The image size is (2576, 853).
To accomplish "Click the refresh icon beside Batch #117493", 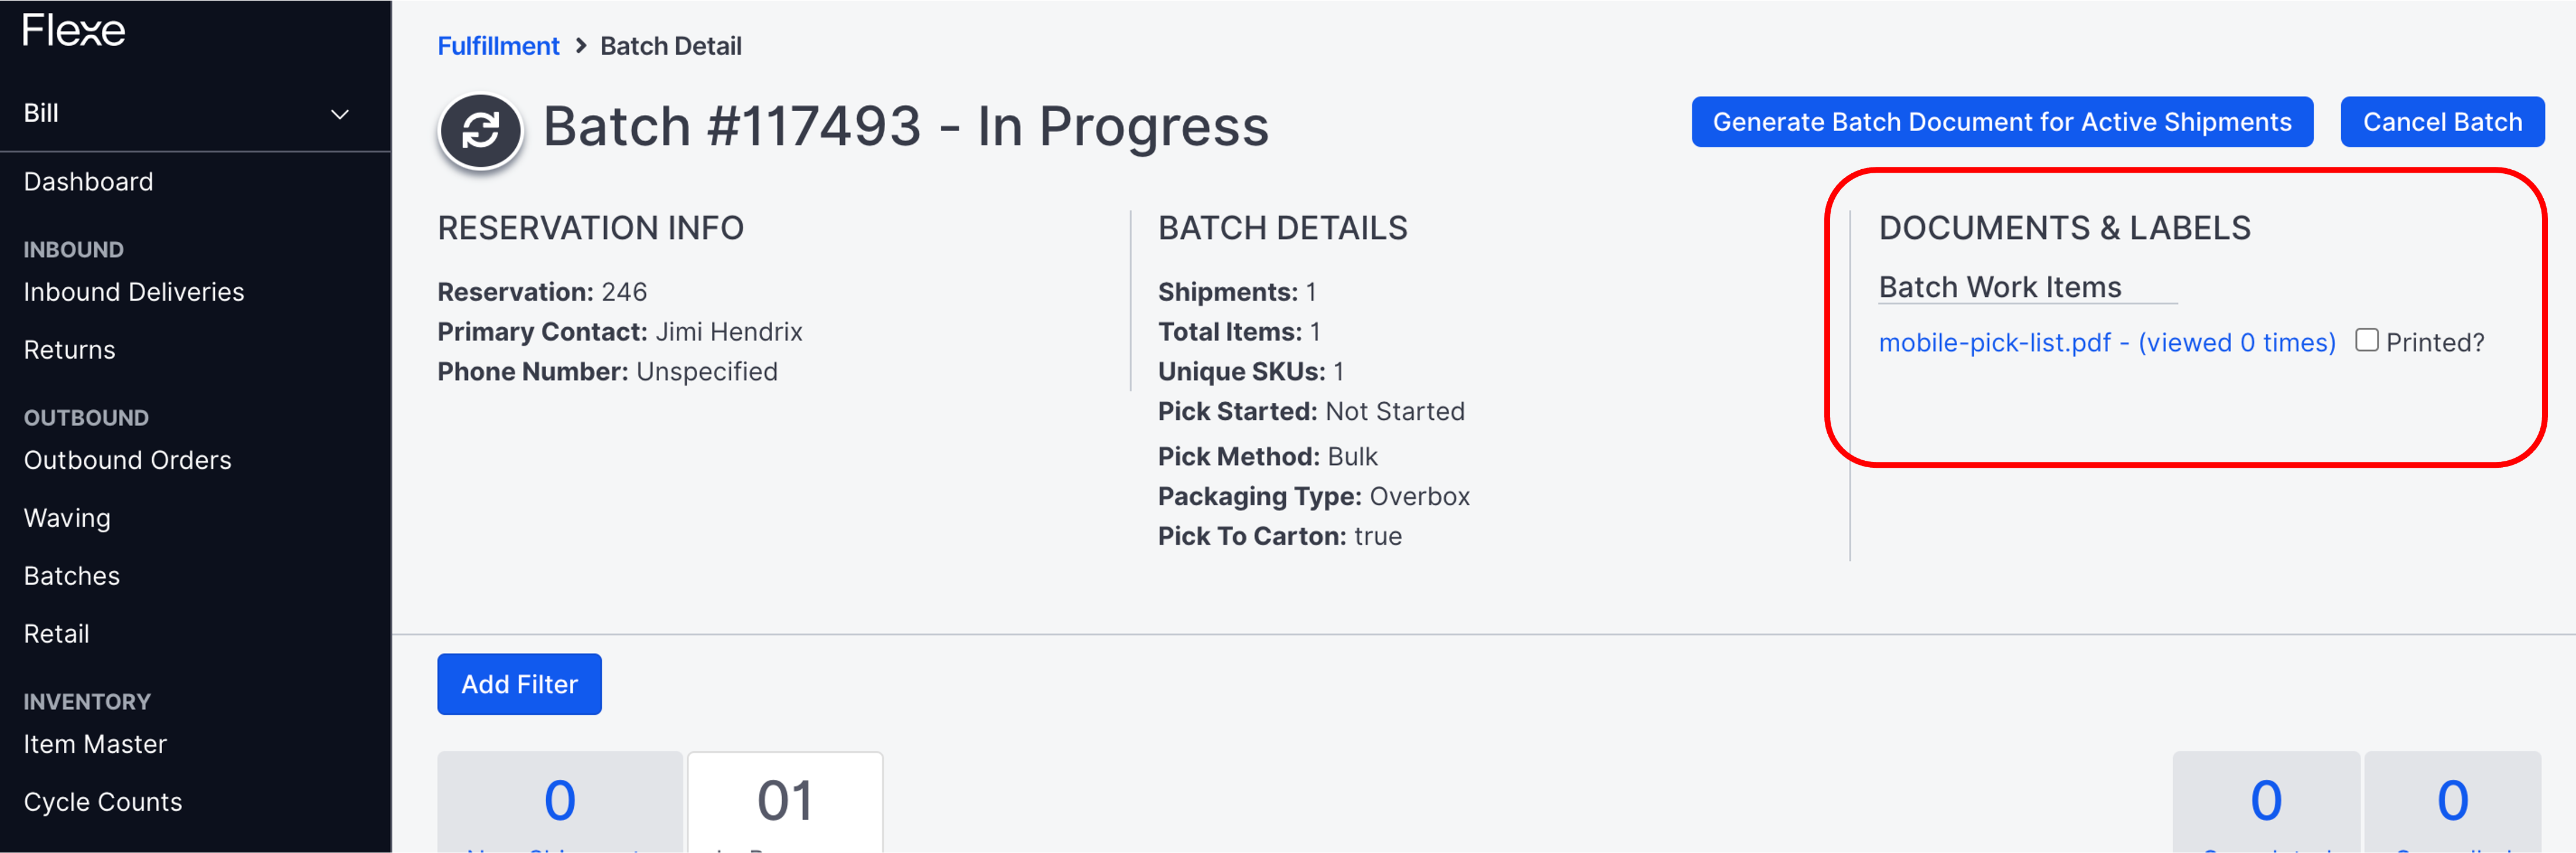I will click(480, 130).
